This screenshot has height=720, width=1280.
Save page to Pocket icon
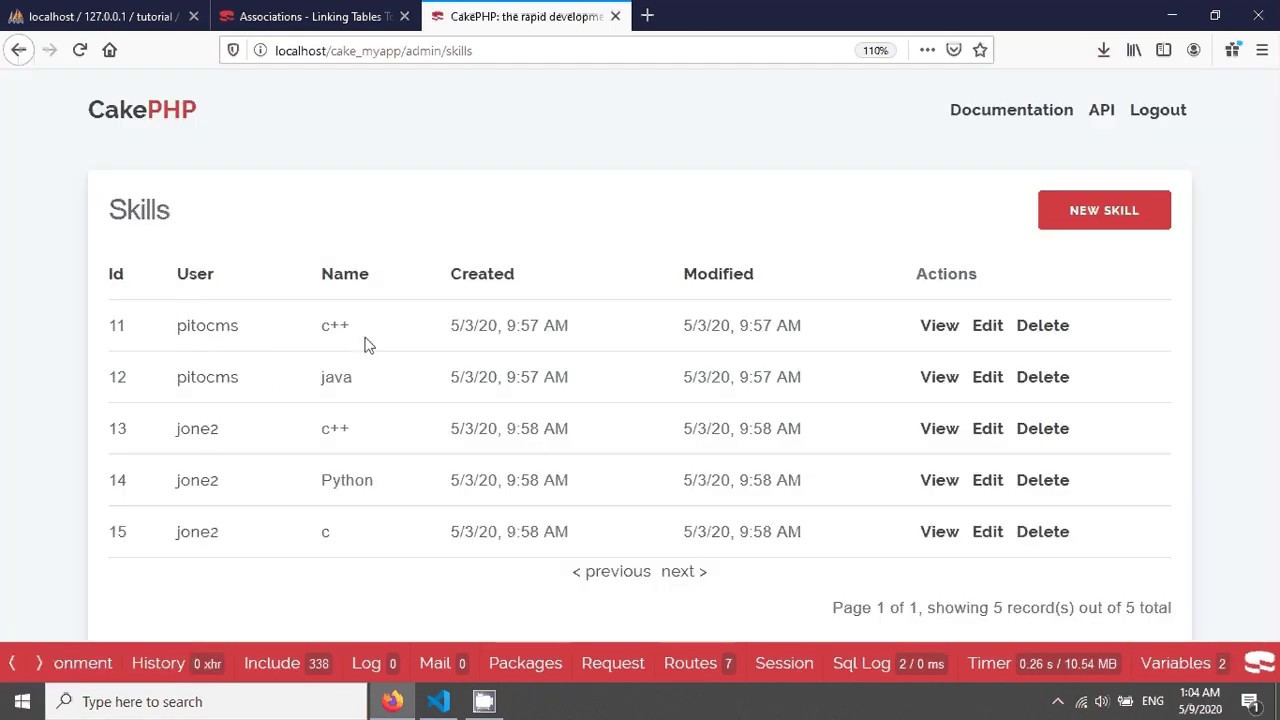[954, 50]
